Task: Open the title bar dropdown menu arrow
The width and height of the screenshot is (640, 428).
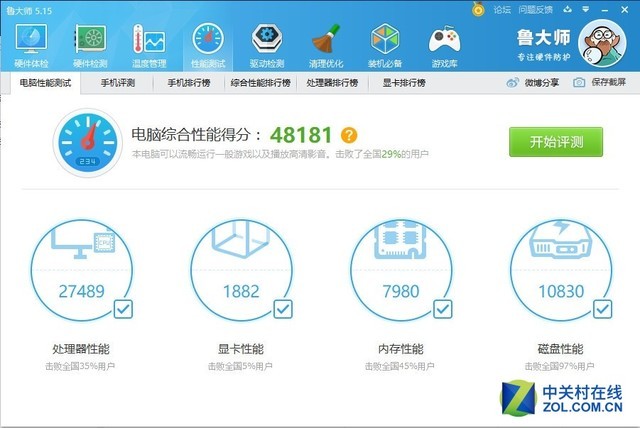Action: (x=586, y=9)
